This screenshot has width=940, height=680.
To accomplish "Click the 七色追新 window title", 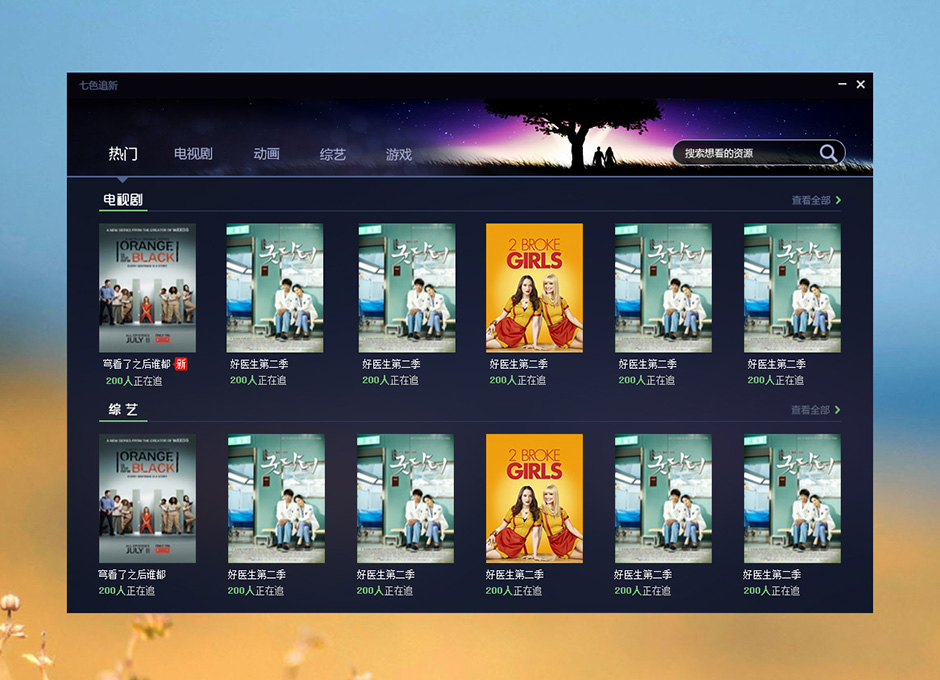I will pyautogui.click(x=98, y=85).
